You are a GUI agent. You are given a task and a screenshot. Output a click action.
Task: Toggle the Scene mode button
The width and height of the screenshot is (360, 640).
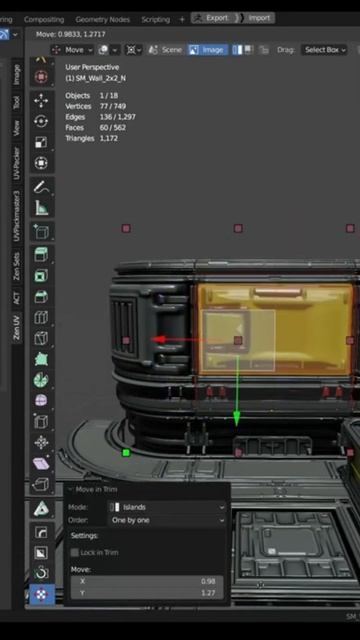pos(165,50)
